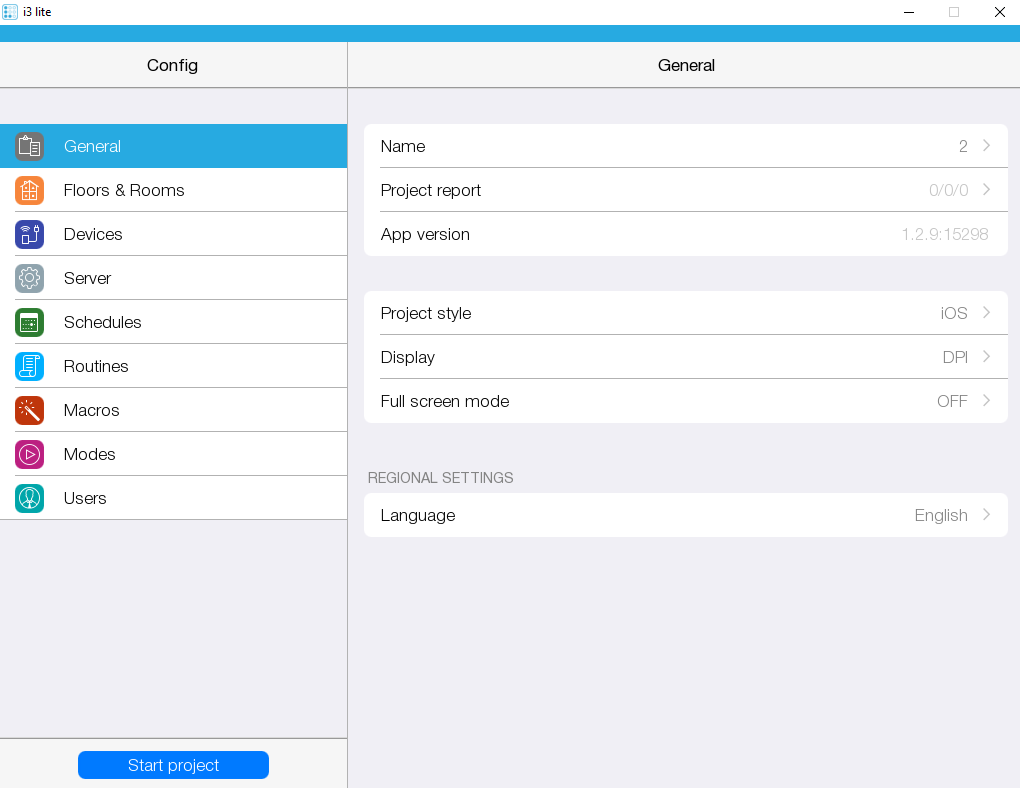Expand the Language selection chevron
Screen dimensions: 1020x788
(986, 515)
